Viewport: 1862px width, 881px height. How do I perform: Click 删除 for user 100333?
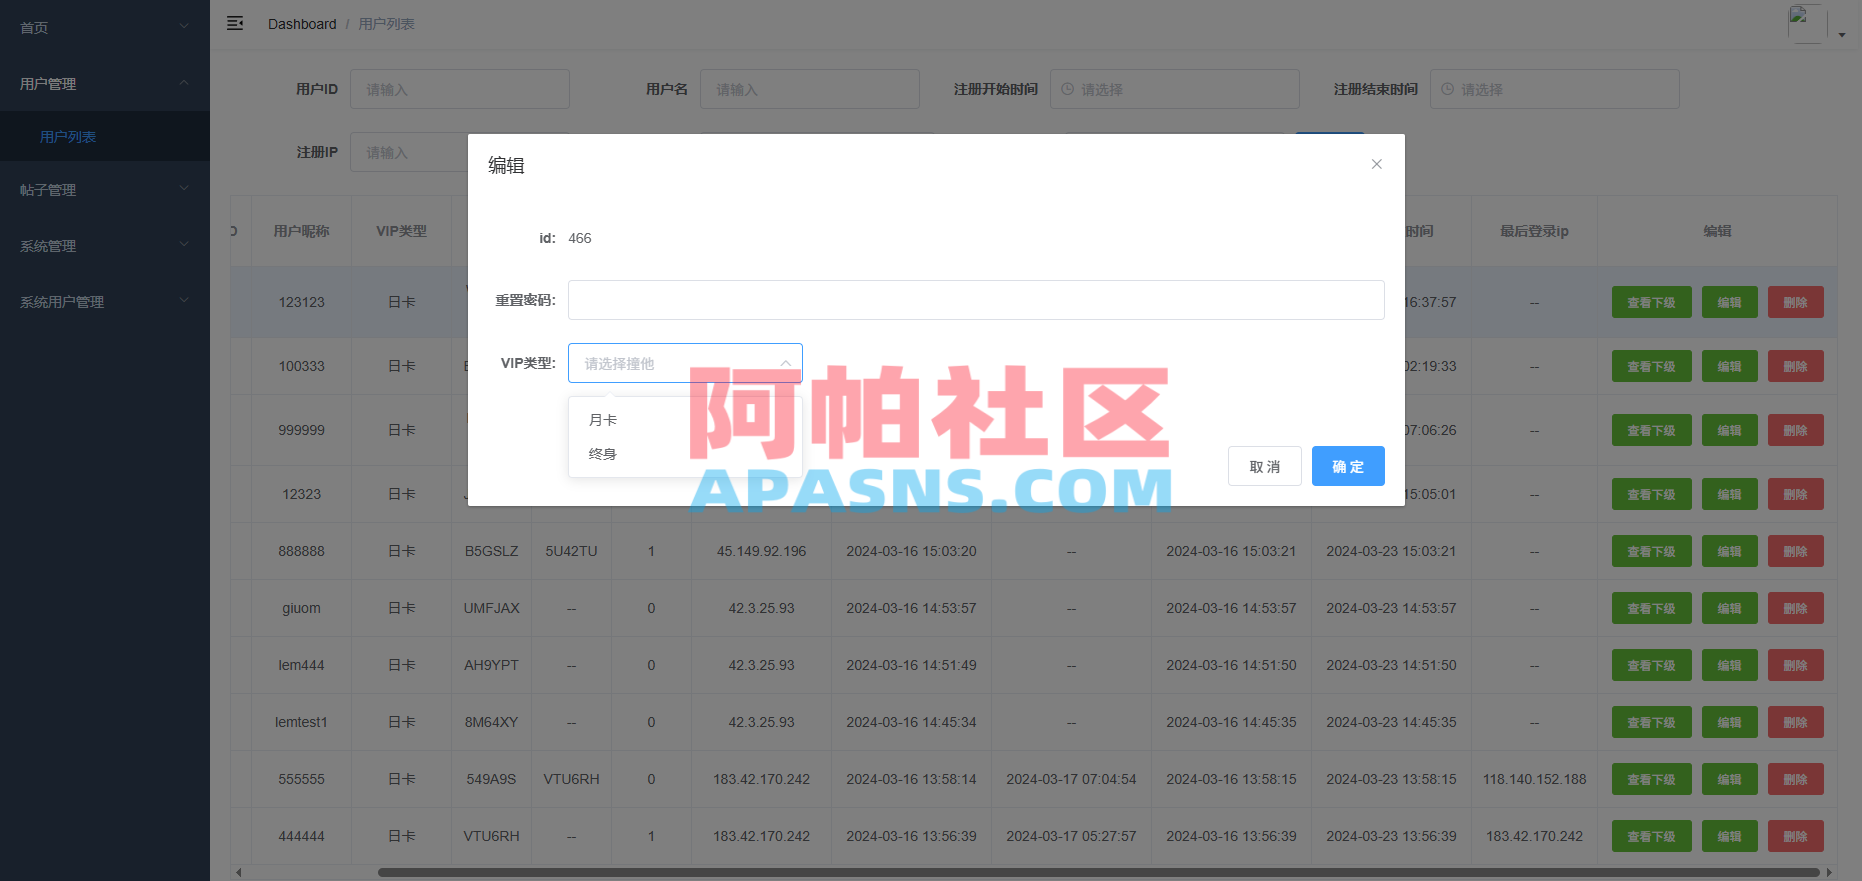click(1795, 366)
